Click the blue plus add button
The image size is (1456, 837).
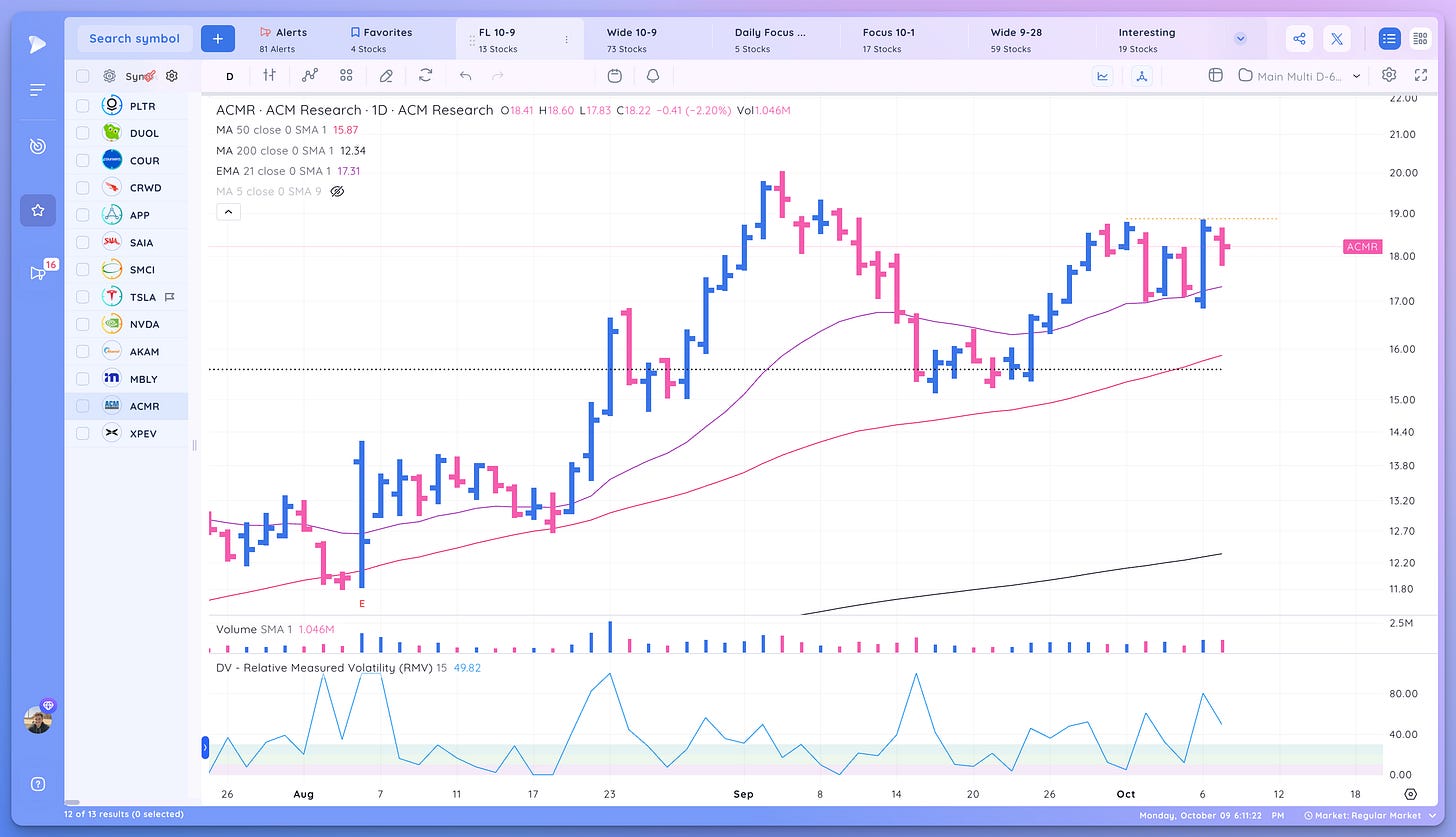click(217, 39)
